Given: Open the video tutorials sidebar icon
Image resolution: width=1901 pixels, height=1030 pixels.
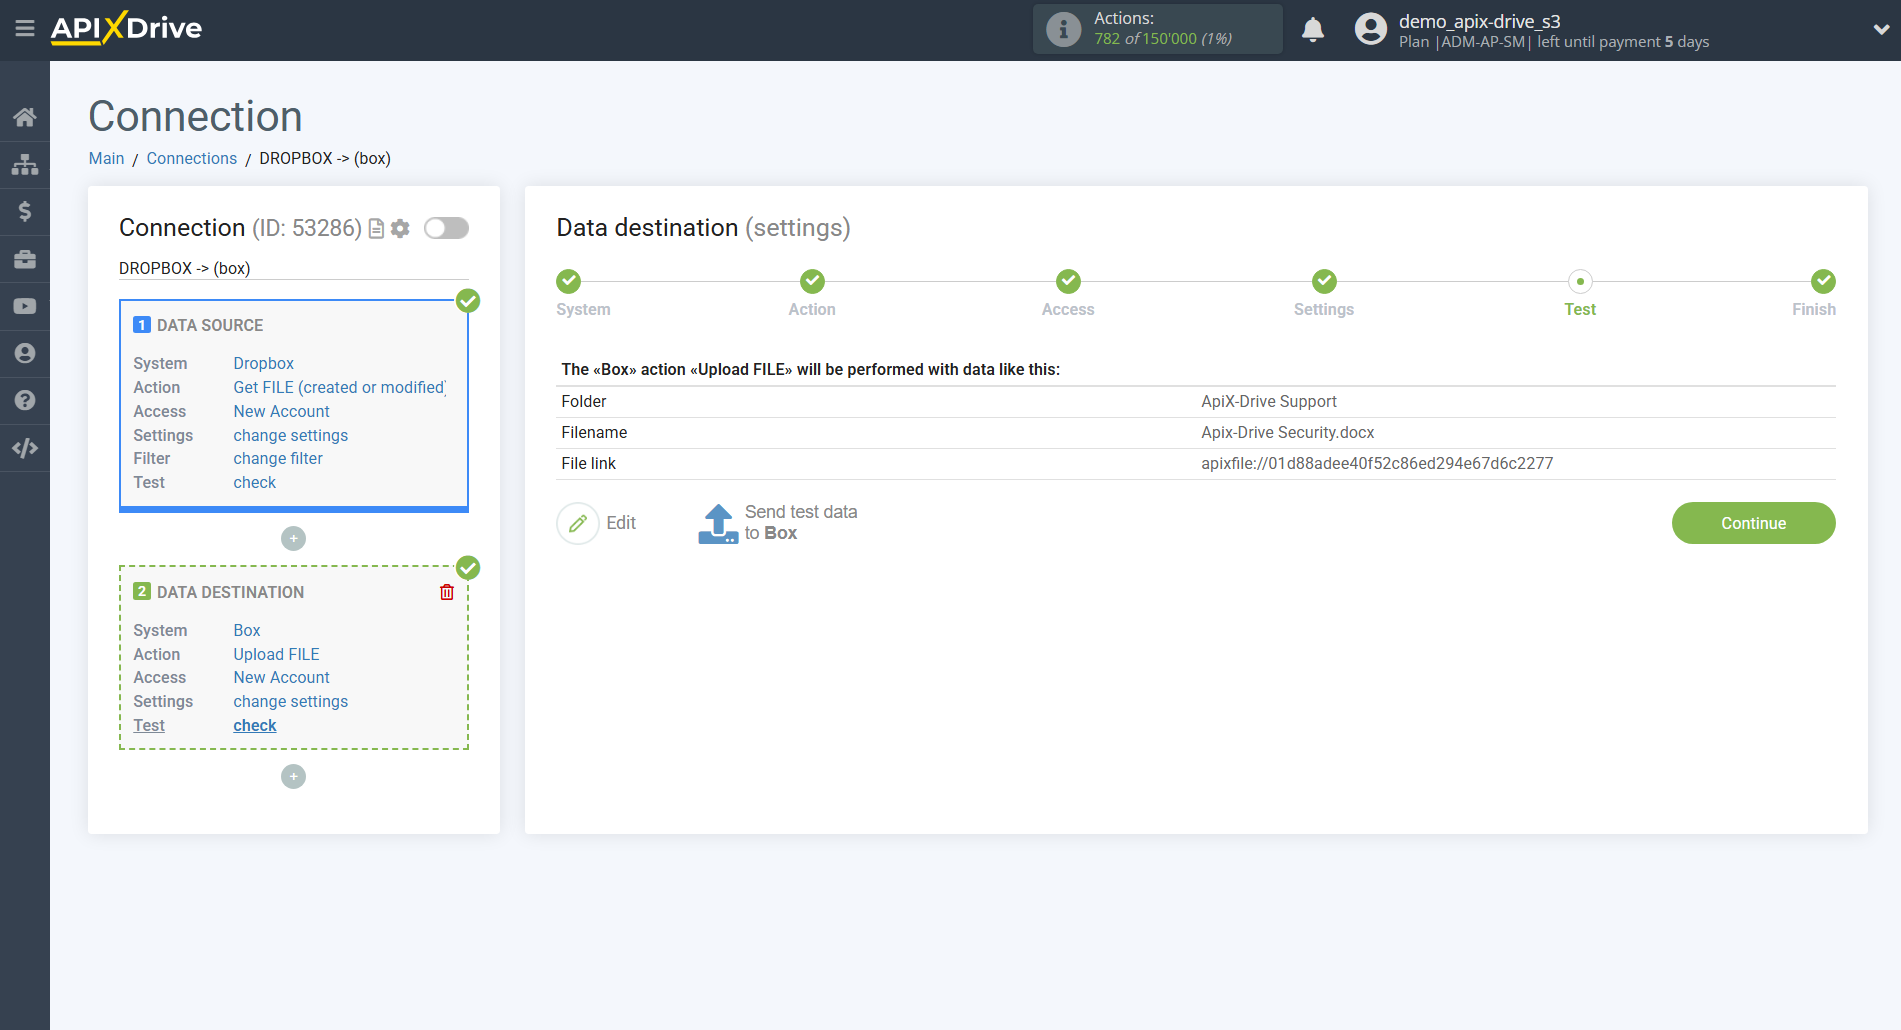Looking at the screenshot, I should pyautogui.click(x=25, y=306).
